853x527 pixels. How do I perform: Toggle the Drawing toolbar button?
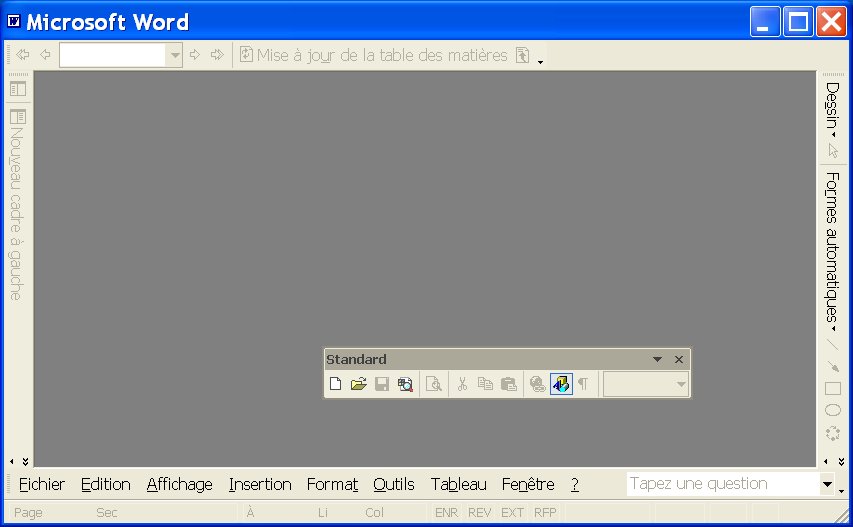click(x=561, y=384)
